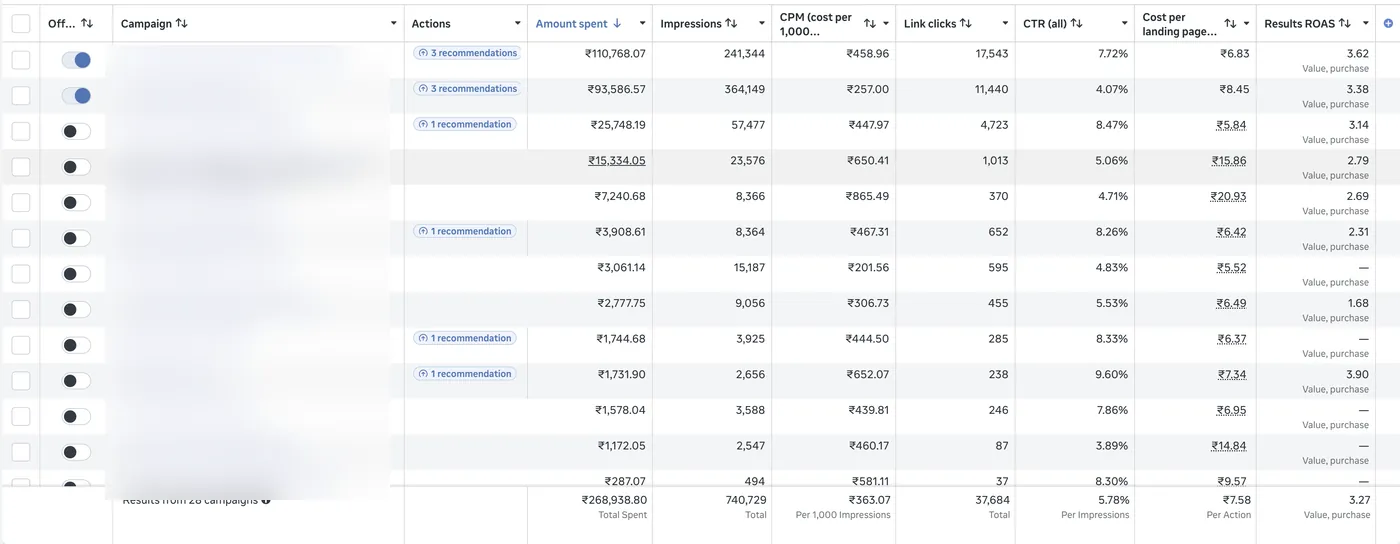This screenshot has height=544, width=1400.
Task: Open the Impressions column dropdown arrow
Action: (x=761, y=23)
